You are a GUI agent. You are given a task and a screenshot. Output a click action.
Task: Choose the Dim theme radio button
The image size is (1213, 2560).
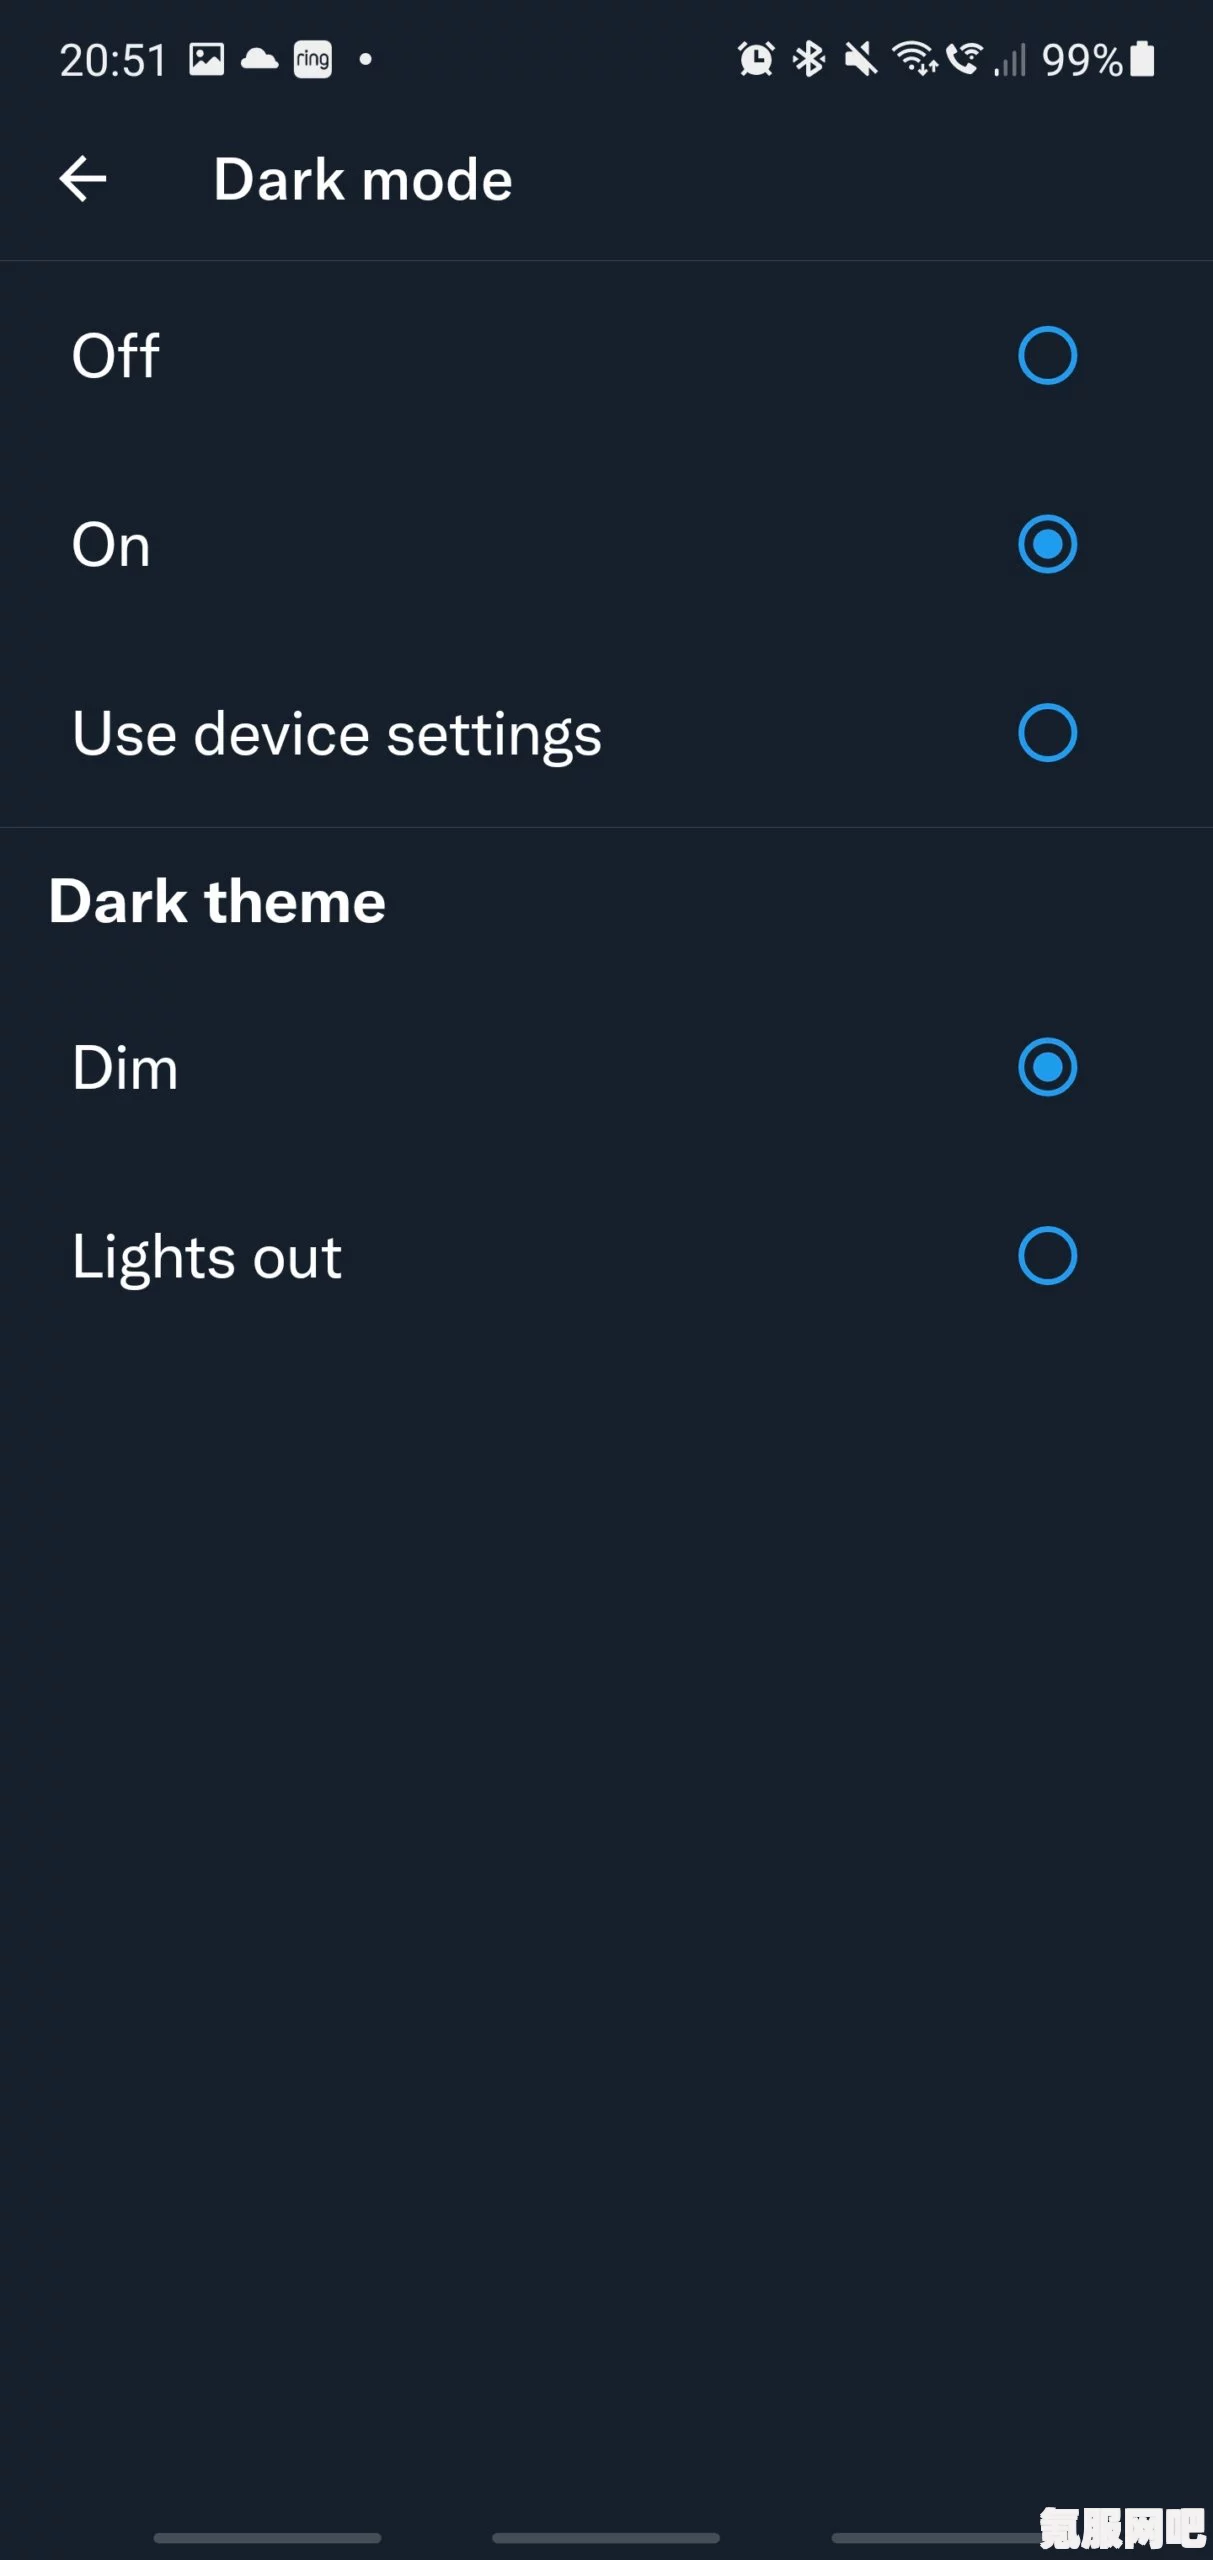coord(1047,1067)
